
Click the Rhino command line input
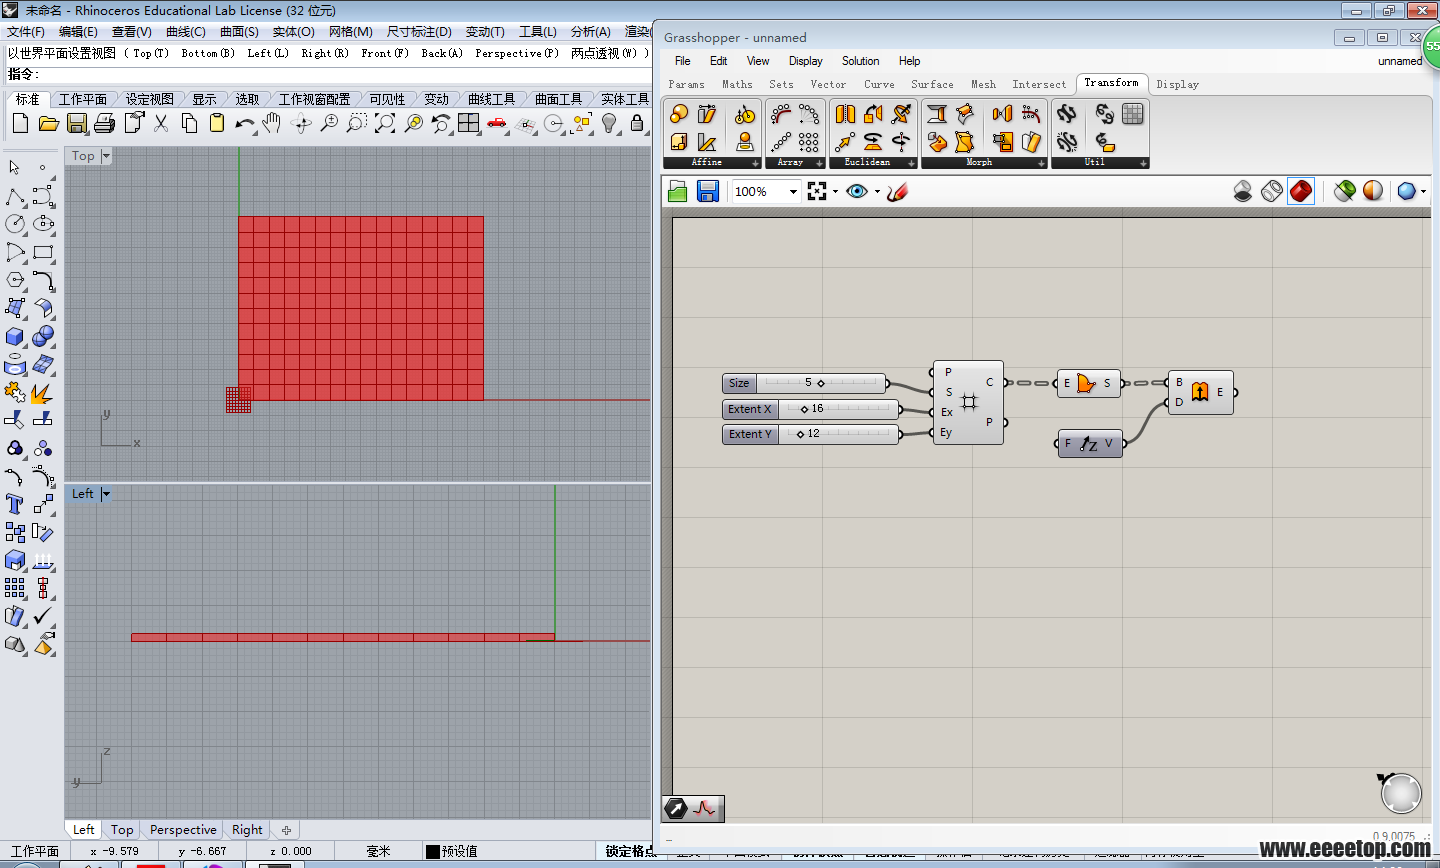[x=345, y=74]
